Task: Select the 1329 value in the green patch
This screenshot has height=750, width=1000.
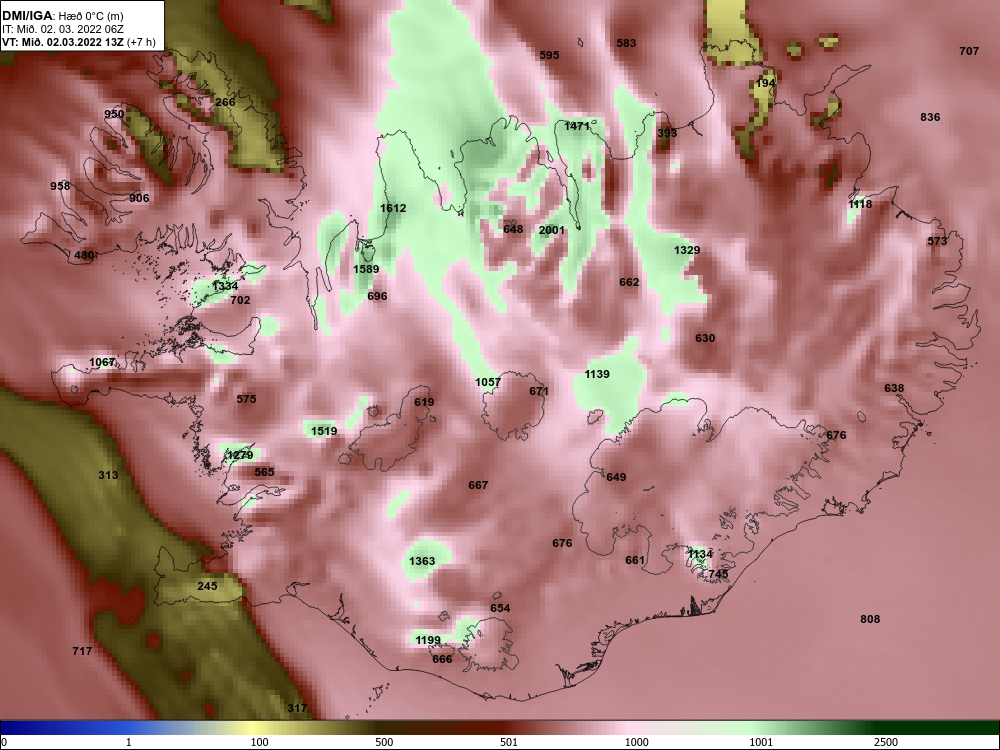Action: pos(687,251)
